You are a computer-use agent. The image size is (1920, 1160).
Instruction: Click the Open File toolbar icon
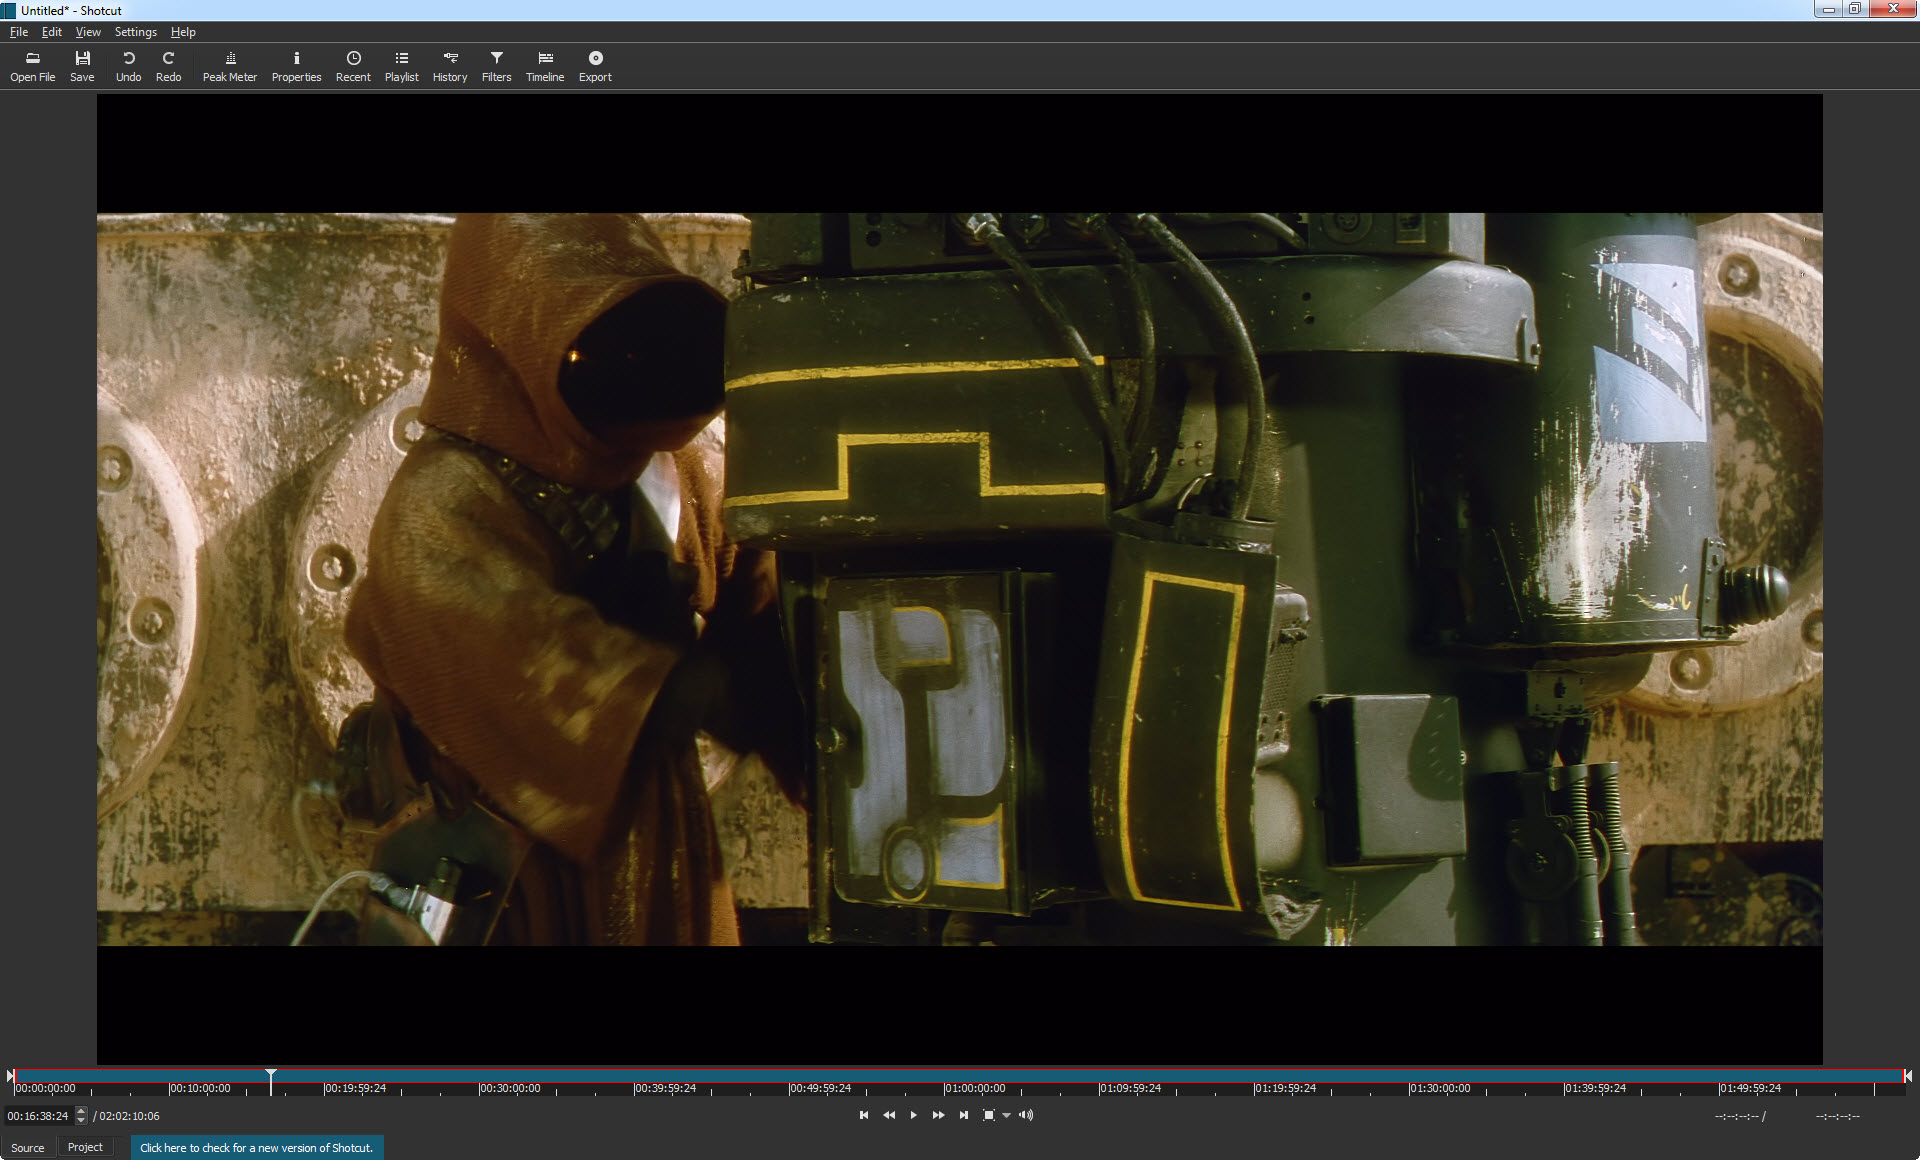(x=33, y=66)
